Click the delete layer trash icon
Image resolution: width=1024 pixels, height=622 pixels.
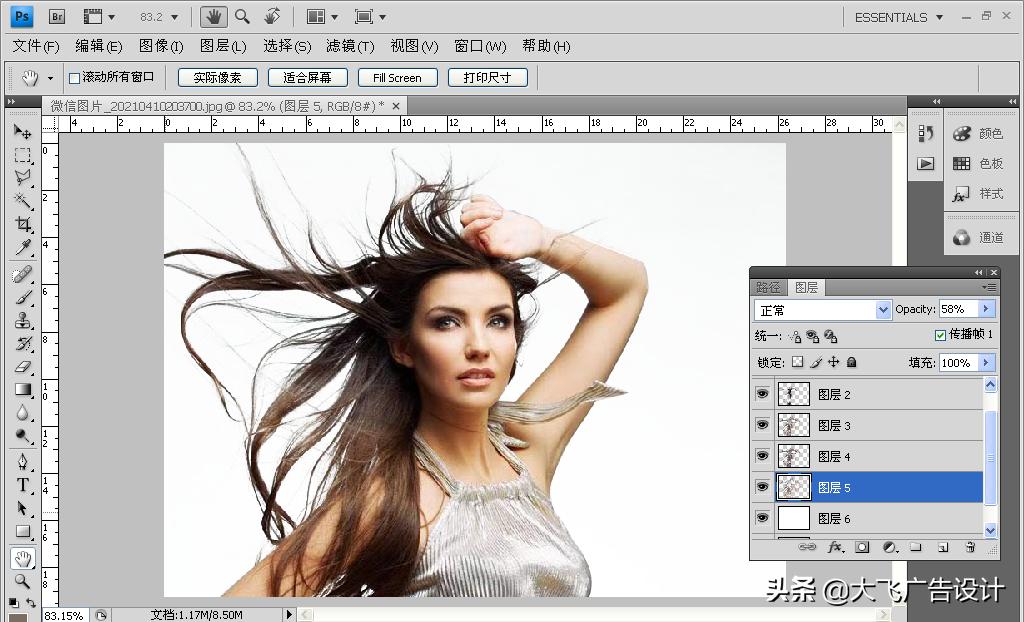coord(969,547)
